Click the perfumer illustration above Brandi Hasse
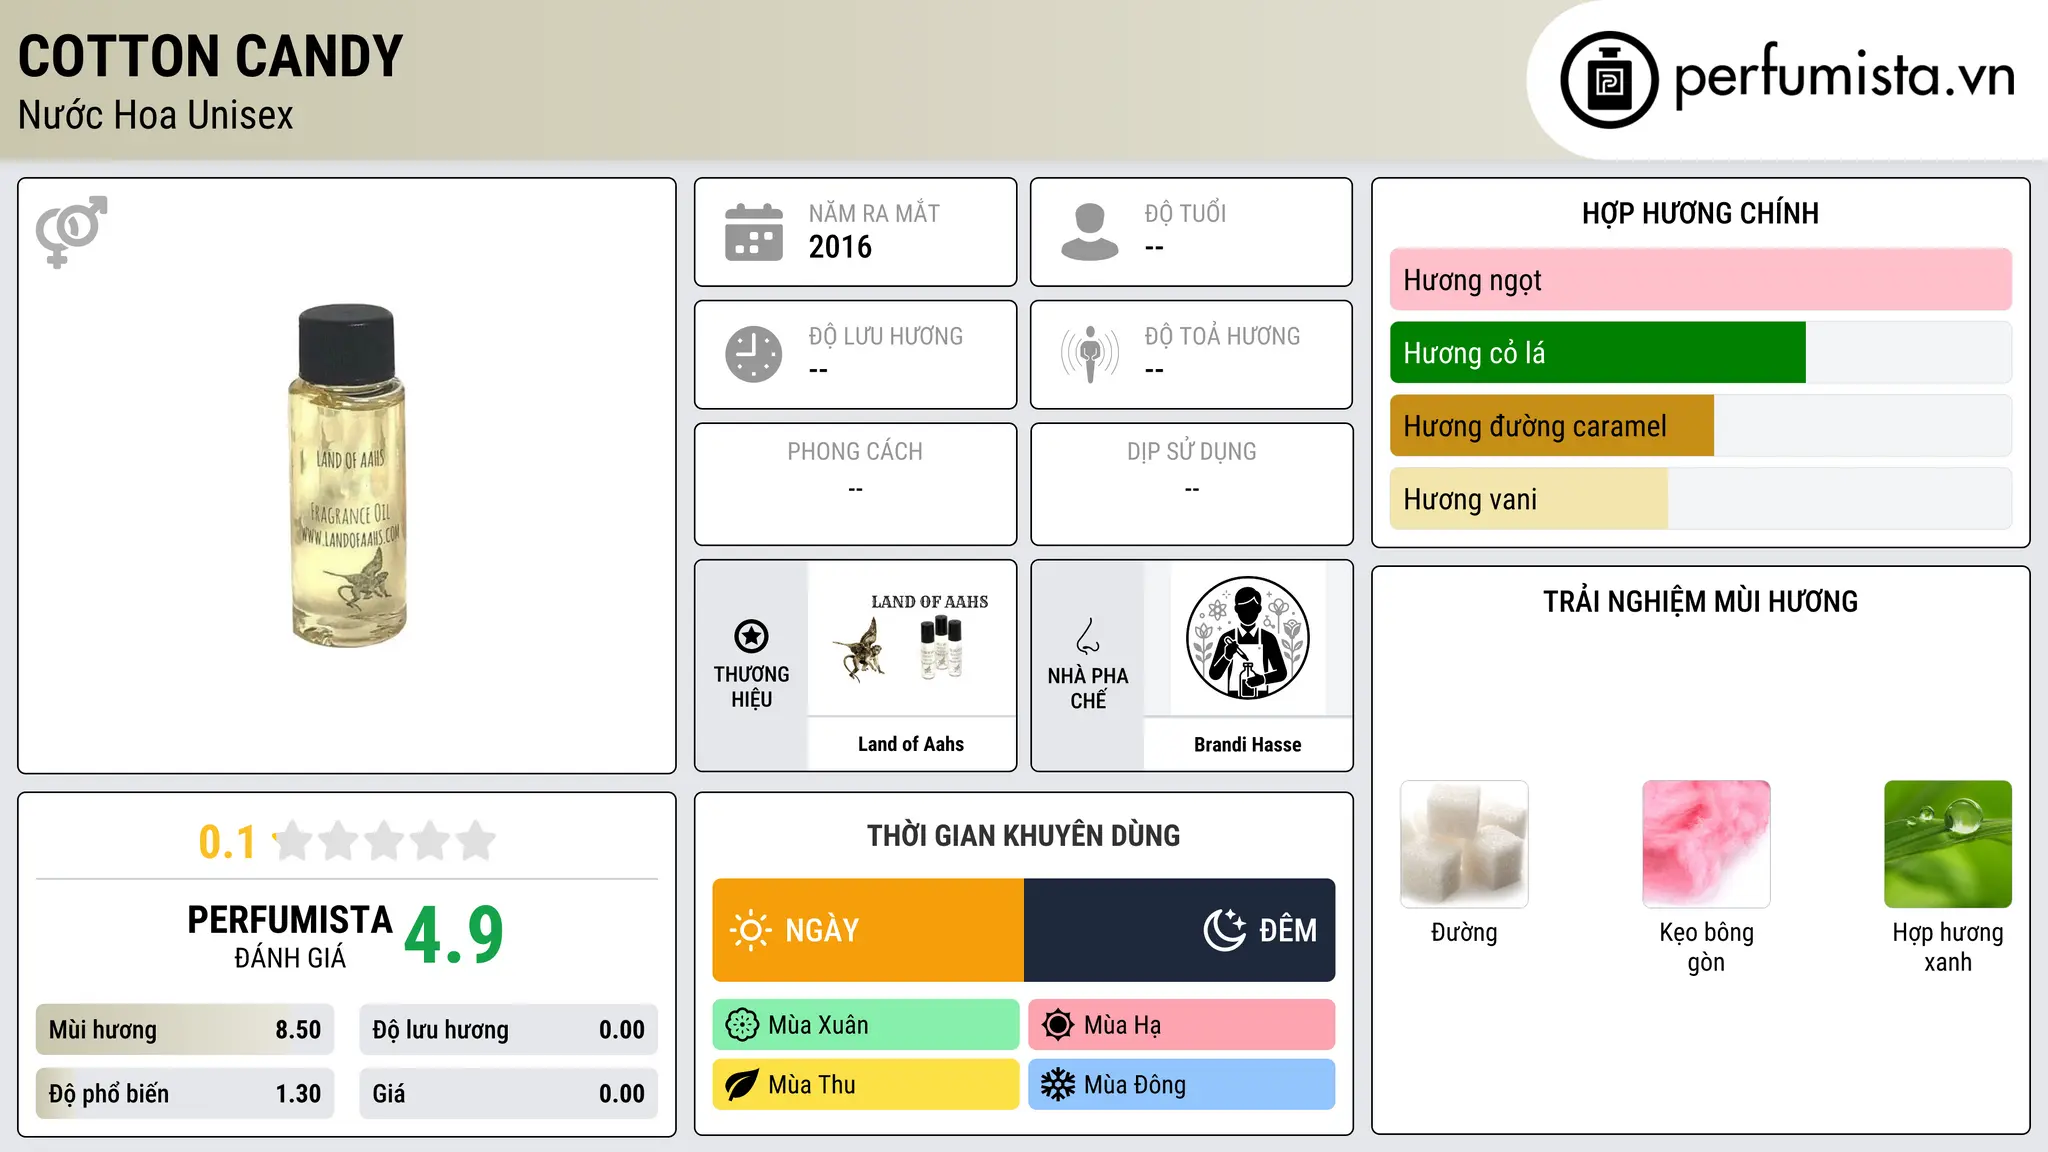The width and height of the screenshot is (2048, 1152). pyautogui.click(x=1247, y=638)
